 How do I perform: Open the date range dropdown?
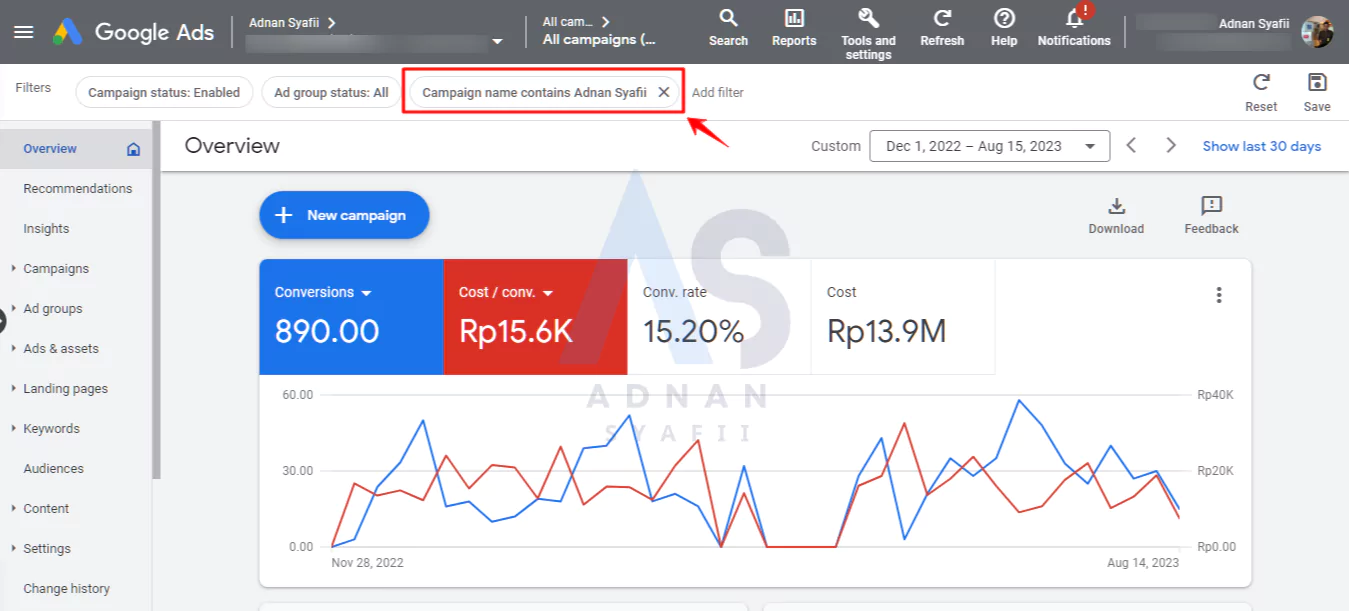(989, 146)
